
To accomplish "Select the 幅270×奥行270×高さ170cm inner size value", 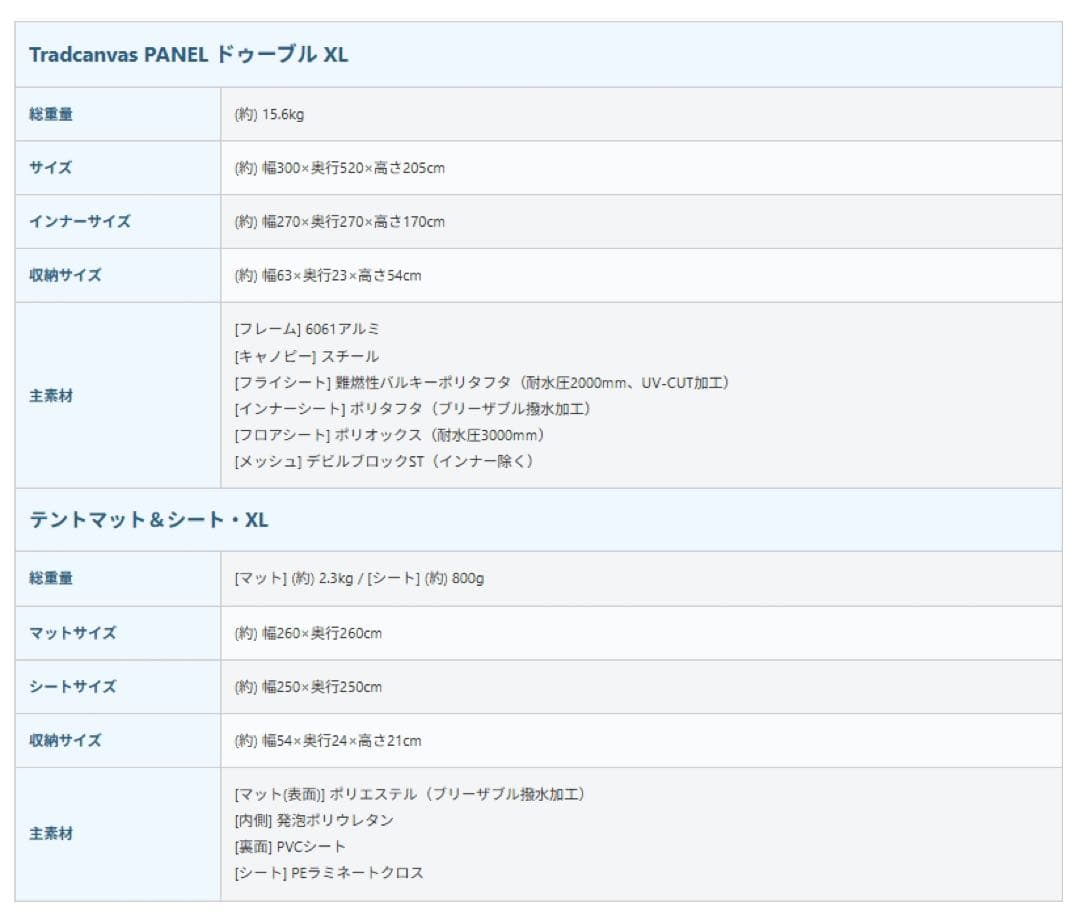I will tap(339, 221).
